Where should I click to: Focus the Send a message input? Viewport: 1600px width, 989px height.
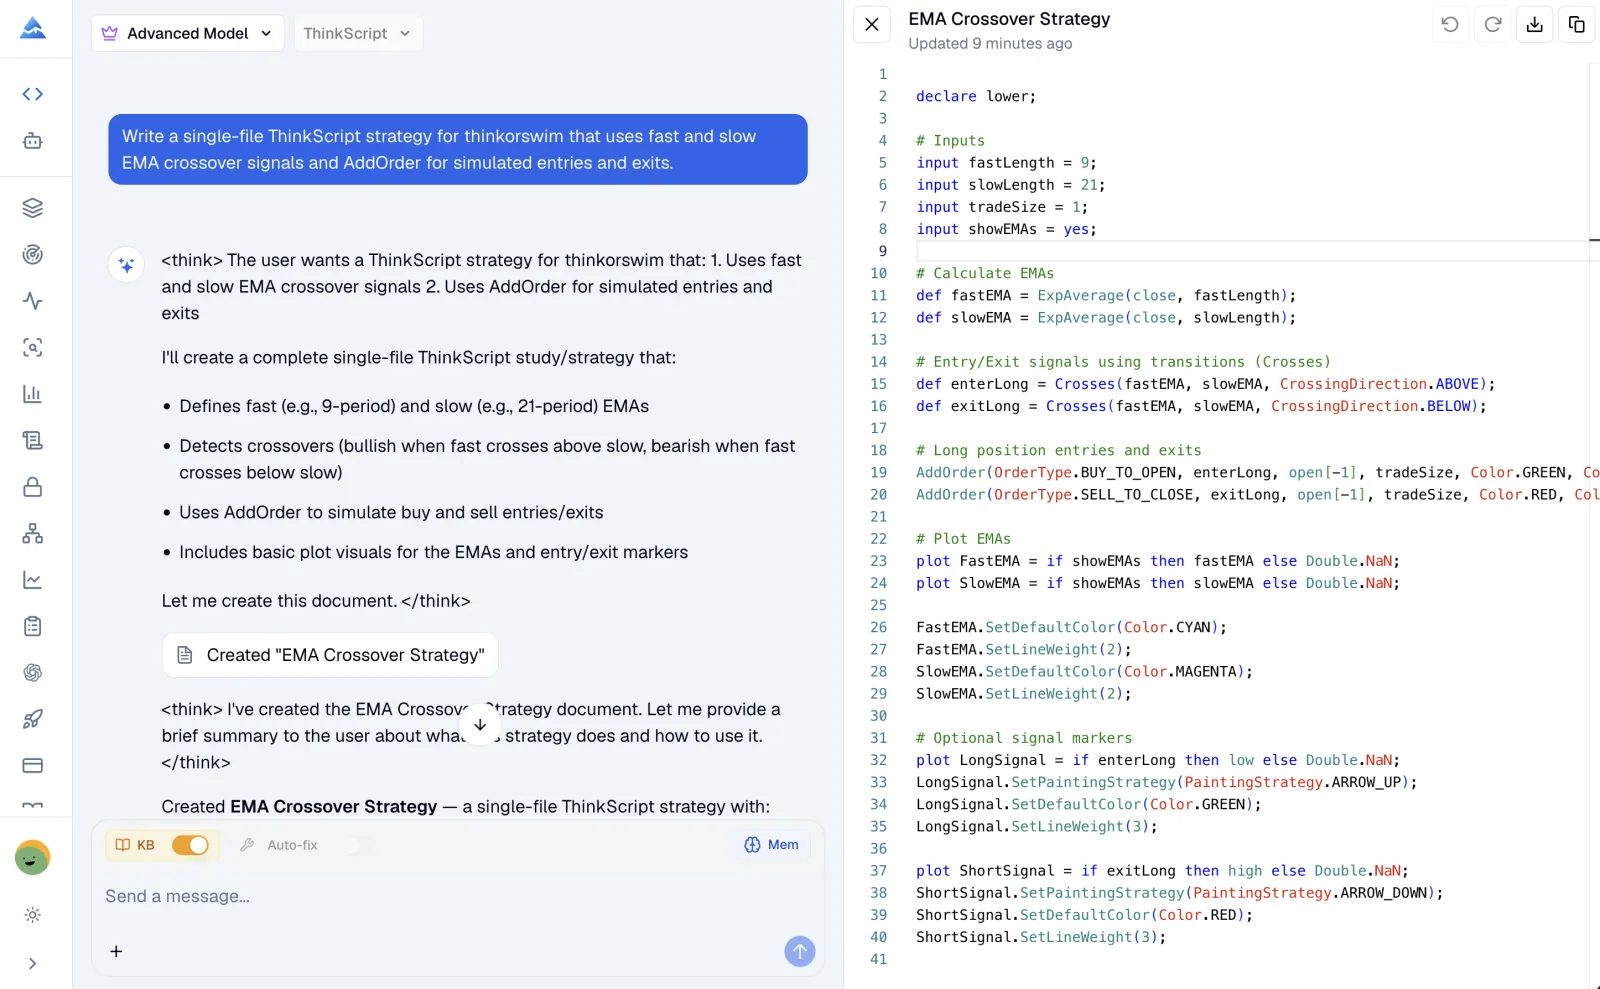458,896
